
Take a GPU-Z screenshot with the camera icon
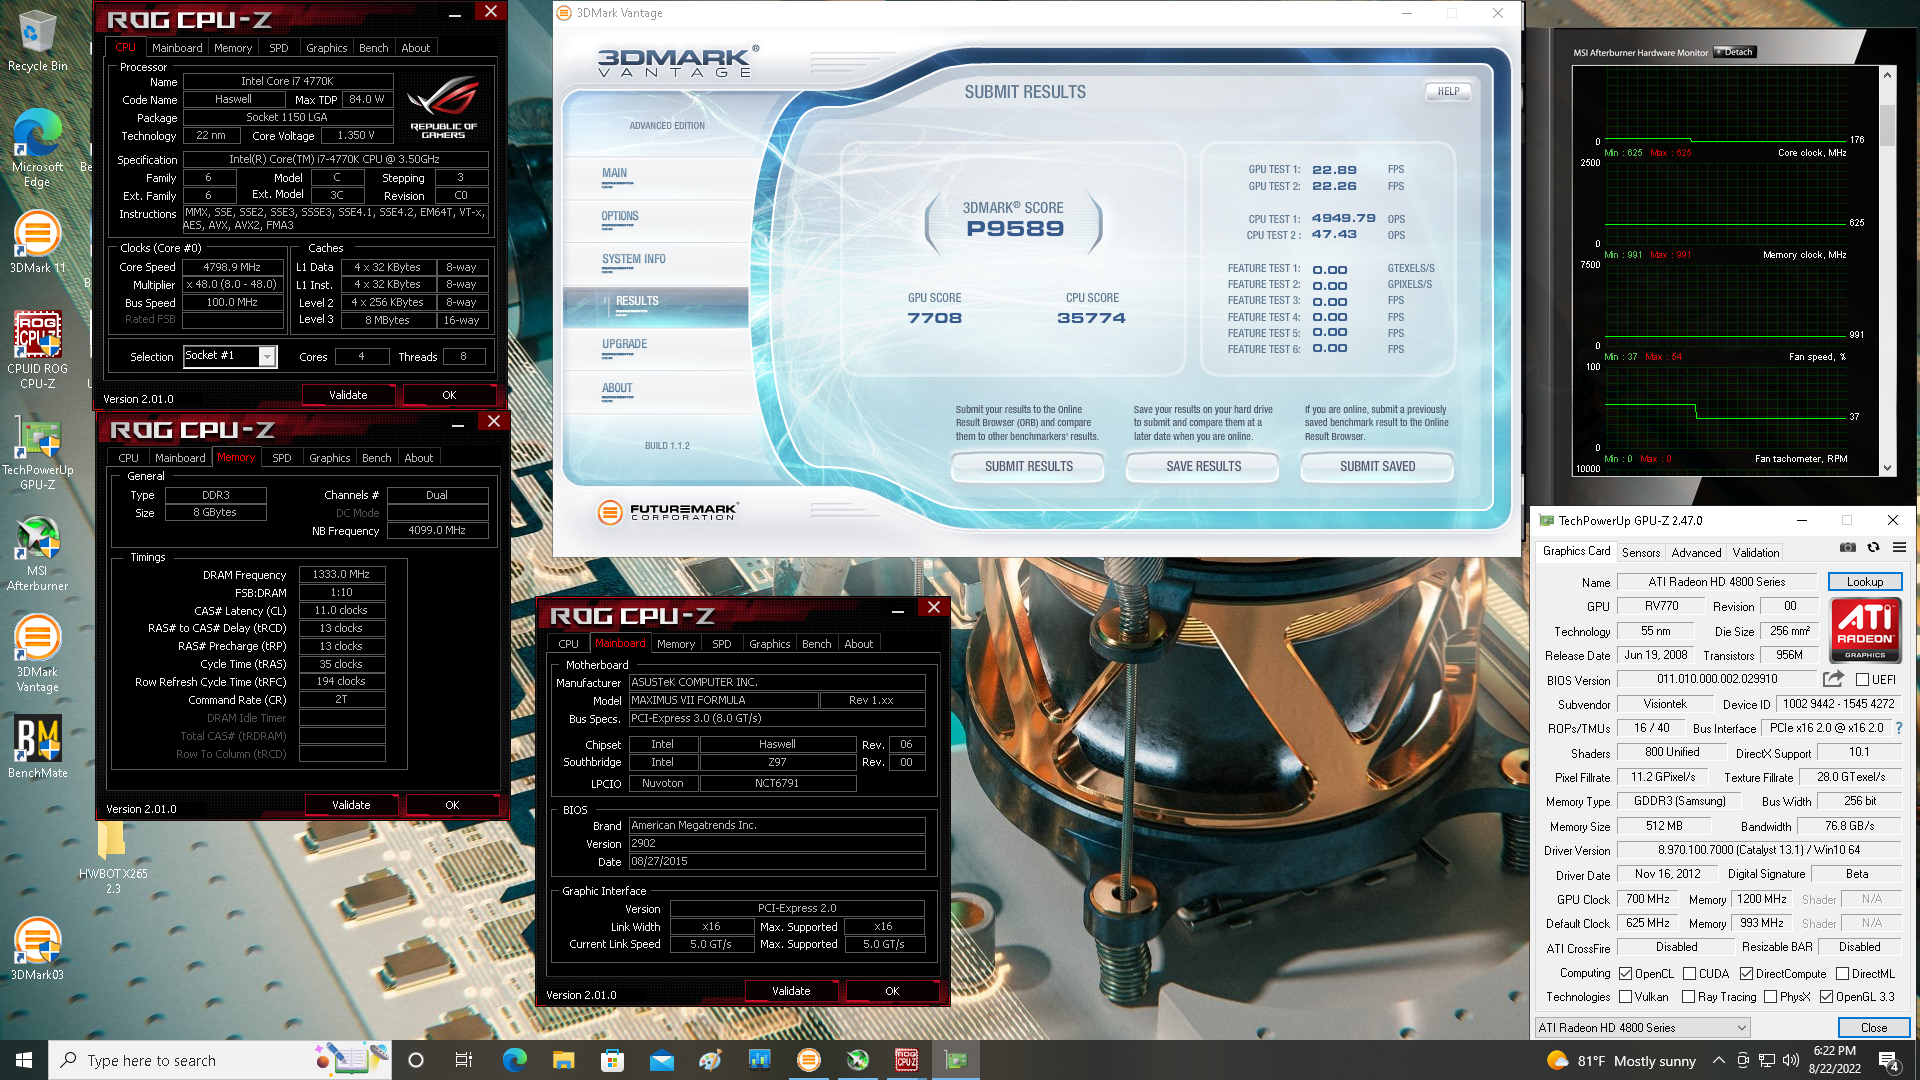click(x=1848, y=547)
